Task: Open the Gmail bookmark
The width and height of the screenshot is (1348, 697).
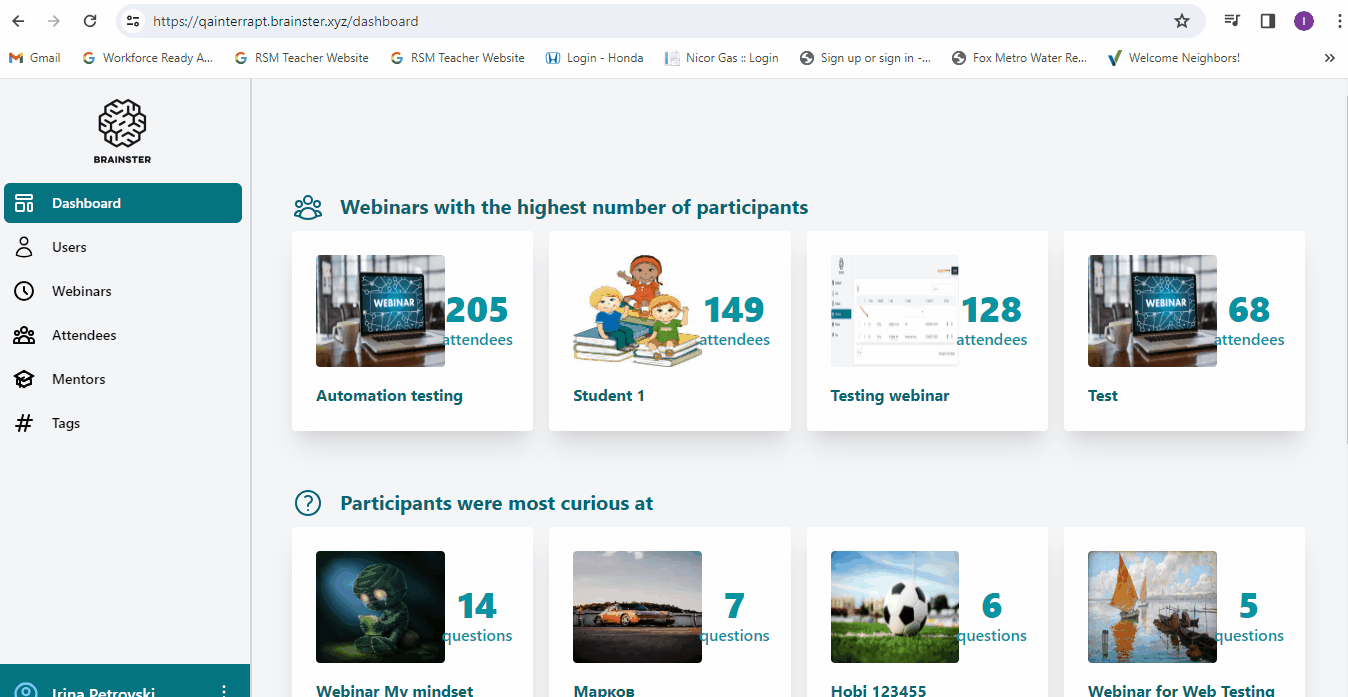Action: [x=35, y=58]
